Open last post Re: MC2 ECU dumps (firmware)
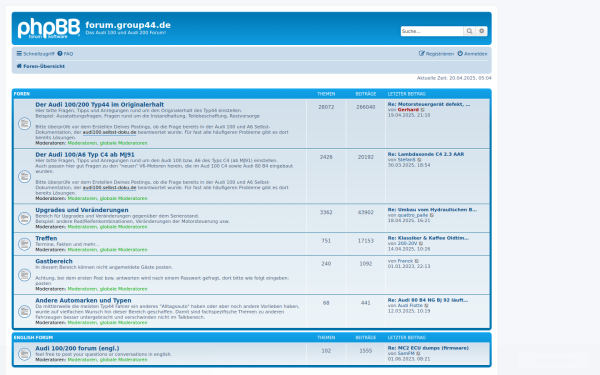600x375 pixels. tap(428, 348)
